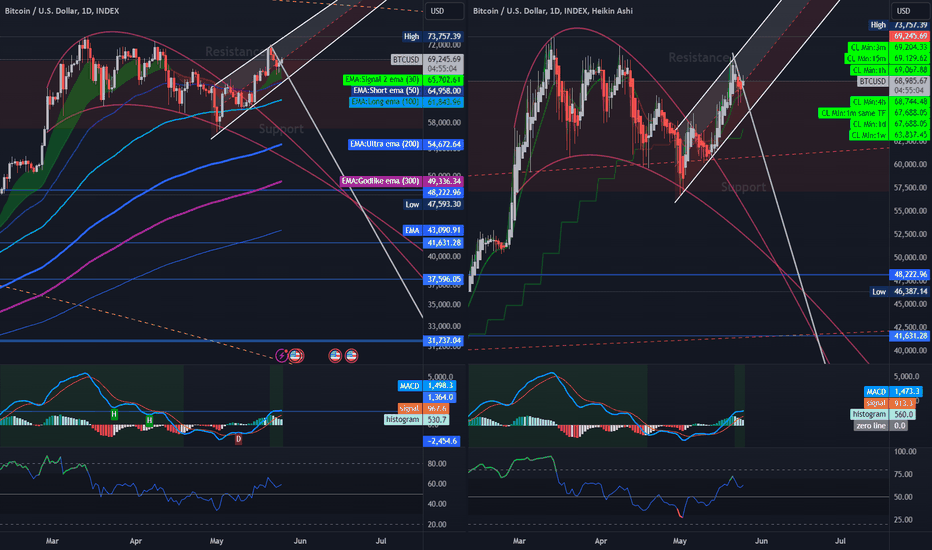Click the red D divergence marker in MACD

(x=238, y=439)
